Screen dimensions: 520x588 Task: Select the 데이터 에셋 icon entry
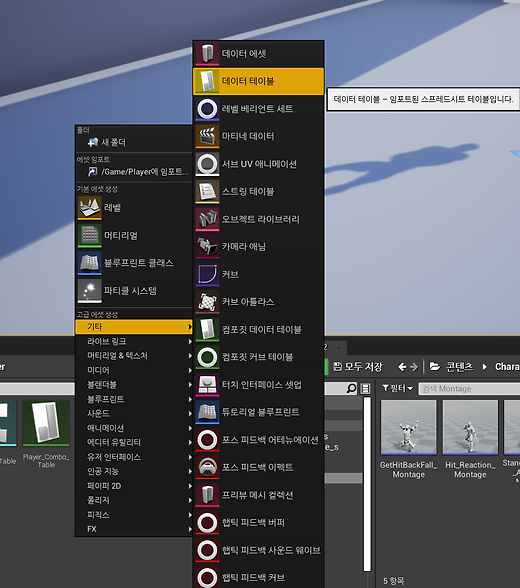(207, 54)
